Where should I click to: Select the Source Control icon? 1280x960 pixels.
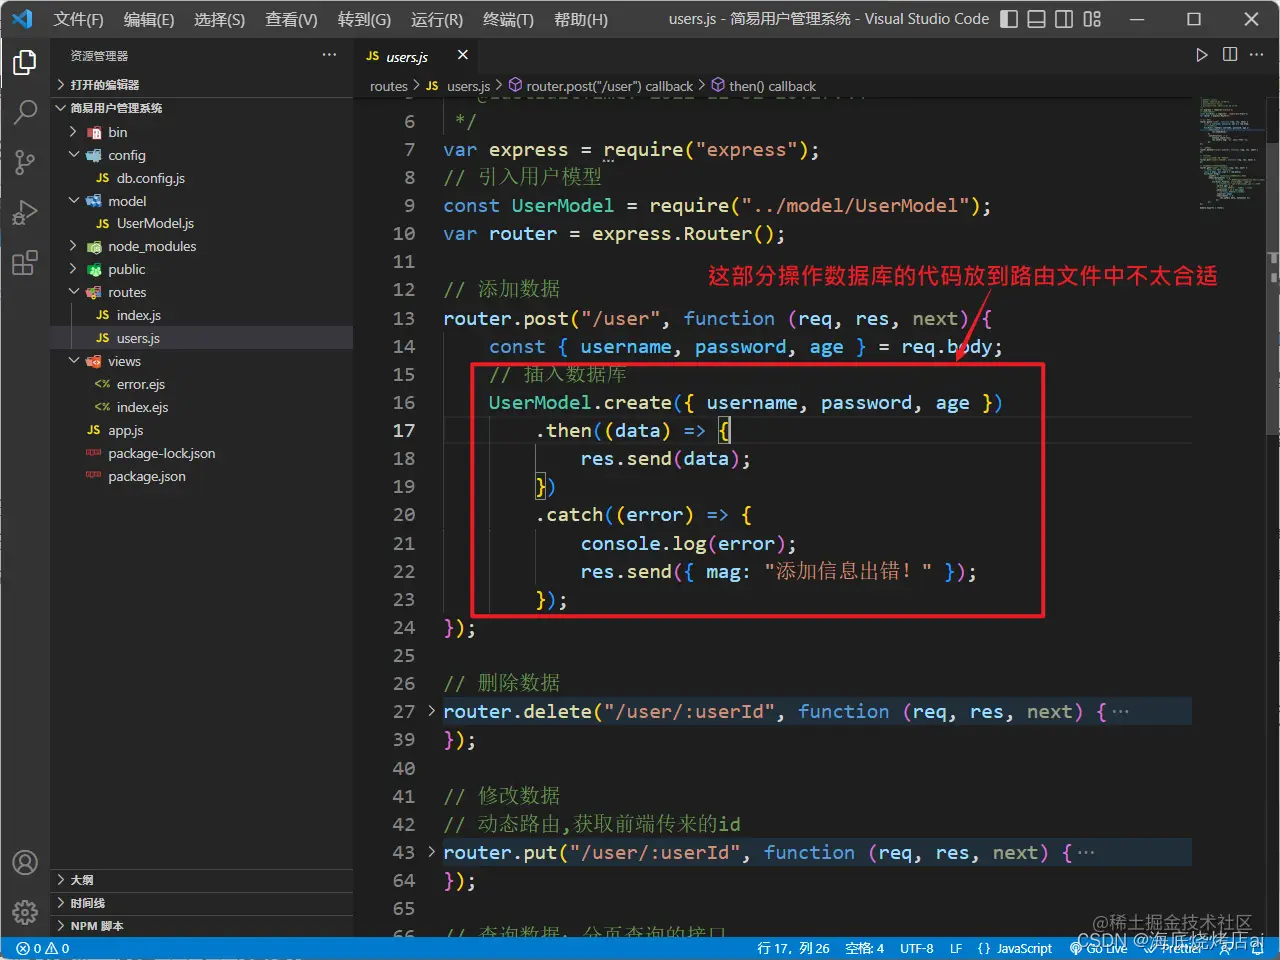(x=25, y=162)
